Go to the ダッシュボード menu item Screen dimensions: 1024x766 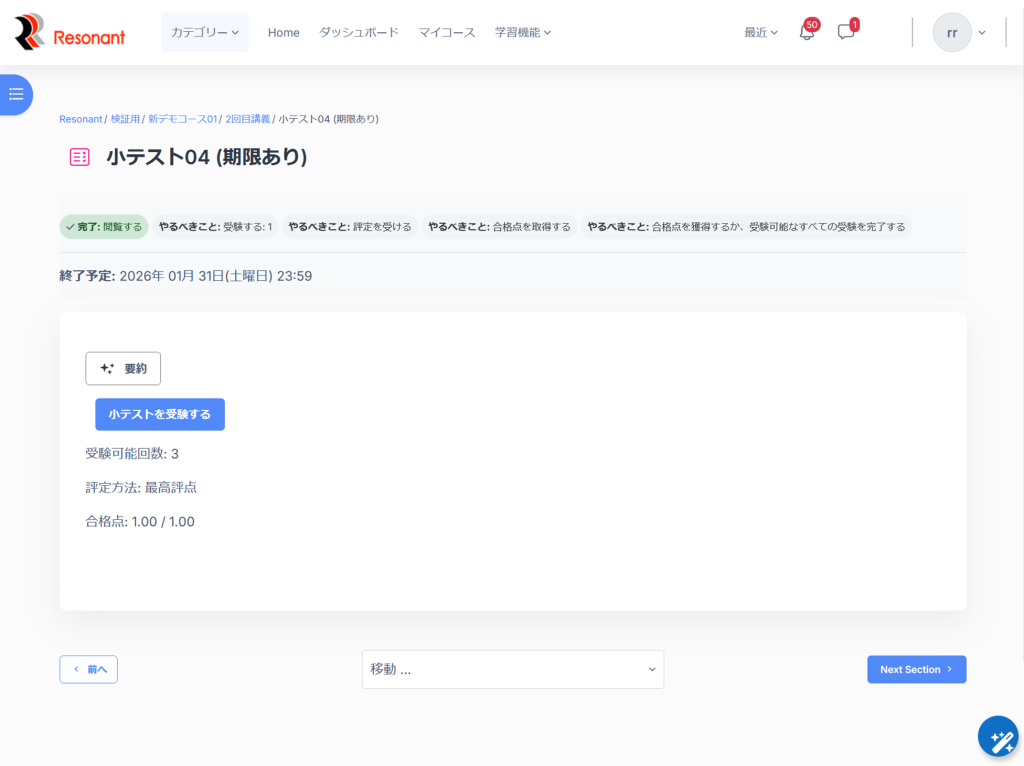(359, 32)
